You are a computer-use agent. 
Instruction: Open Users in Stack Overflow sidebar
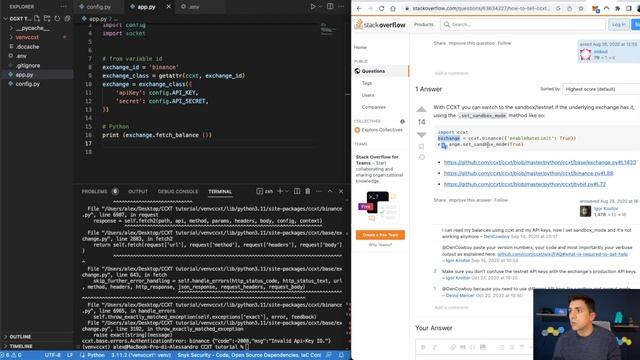[368, 95]
